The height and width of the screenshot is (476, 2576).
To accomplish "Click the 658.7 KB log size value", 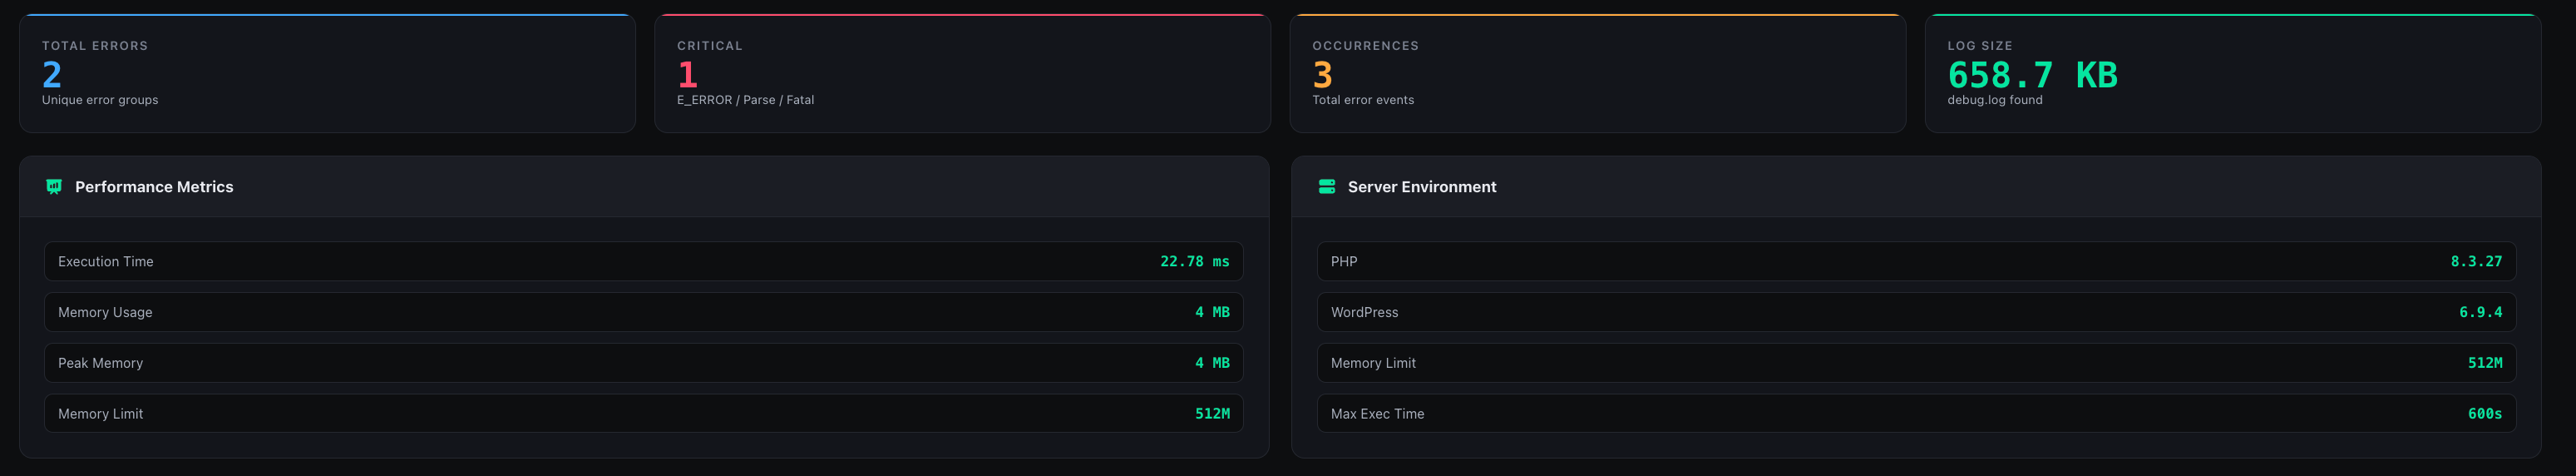I will click(x=2032, y=75).
